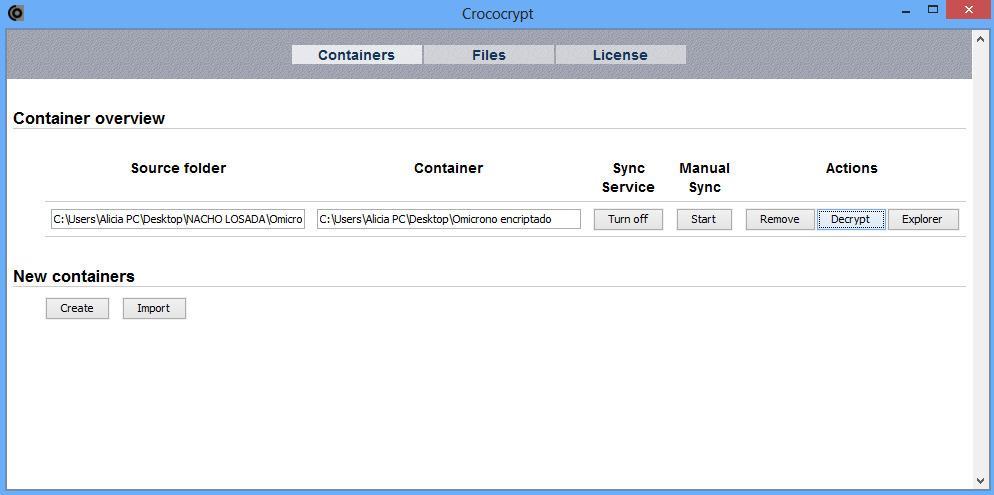This screenshot has height=495, width=994.
Task: Click the "Actions" column header
Action: pyautogui.click(x=851, y=168)
